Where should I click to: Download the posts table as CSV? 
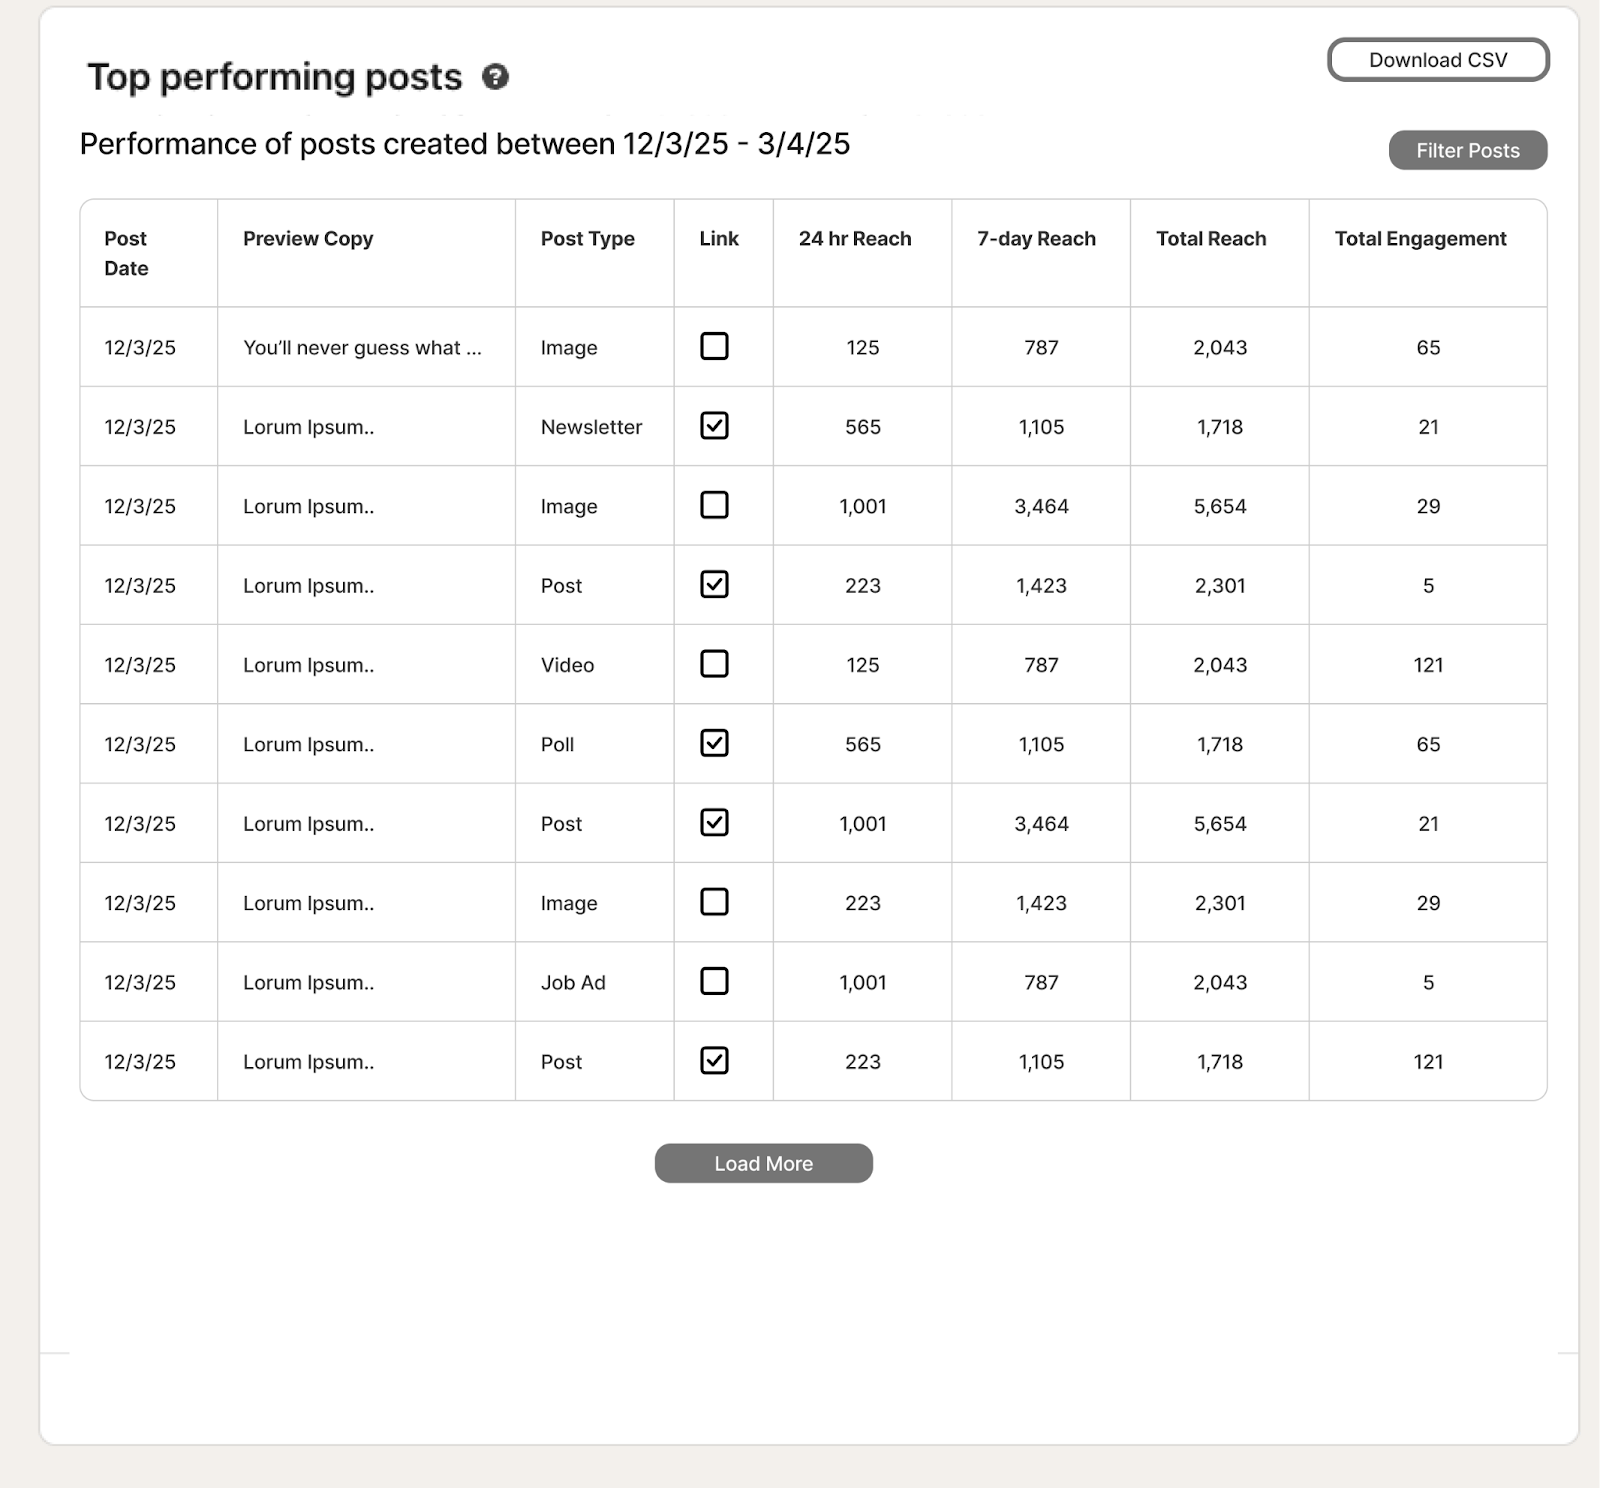[1438, 60]
